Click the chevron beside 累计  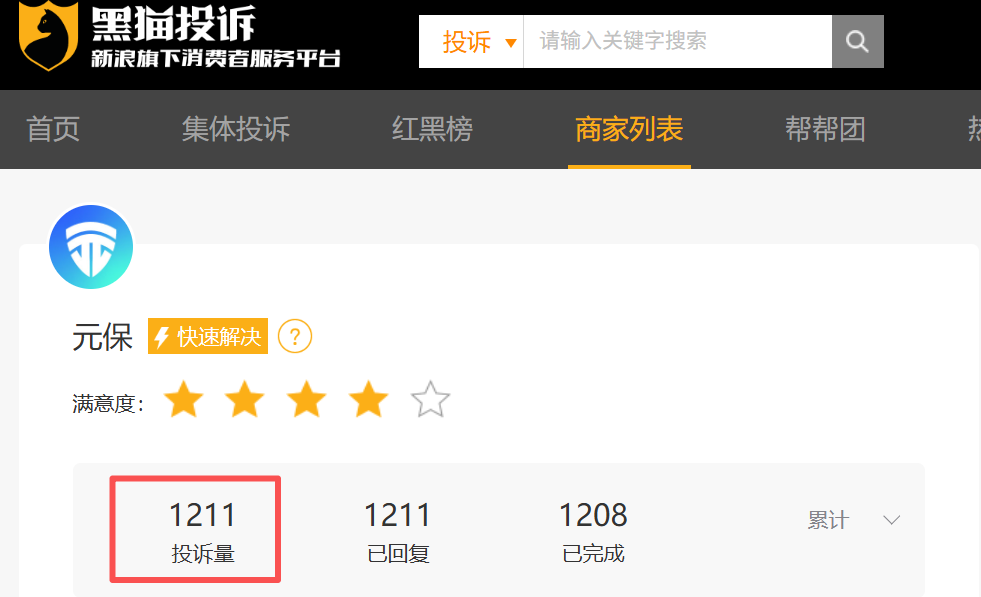click(x=892, y=520)
